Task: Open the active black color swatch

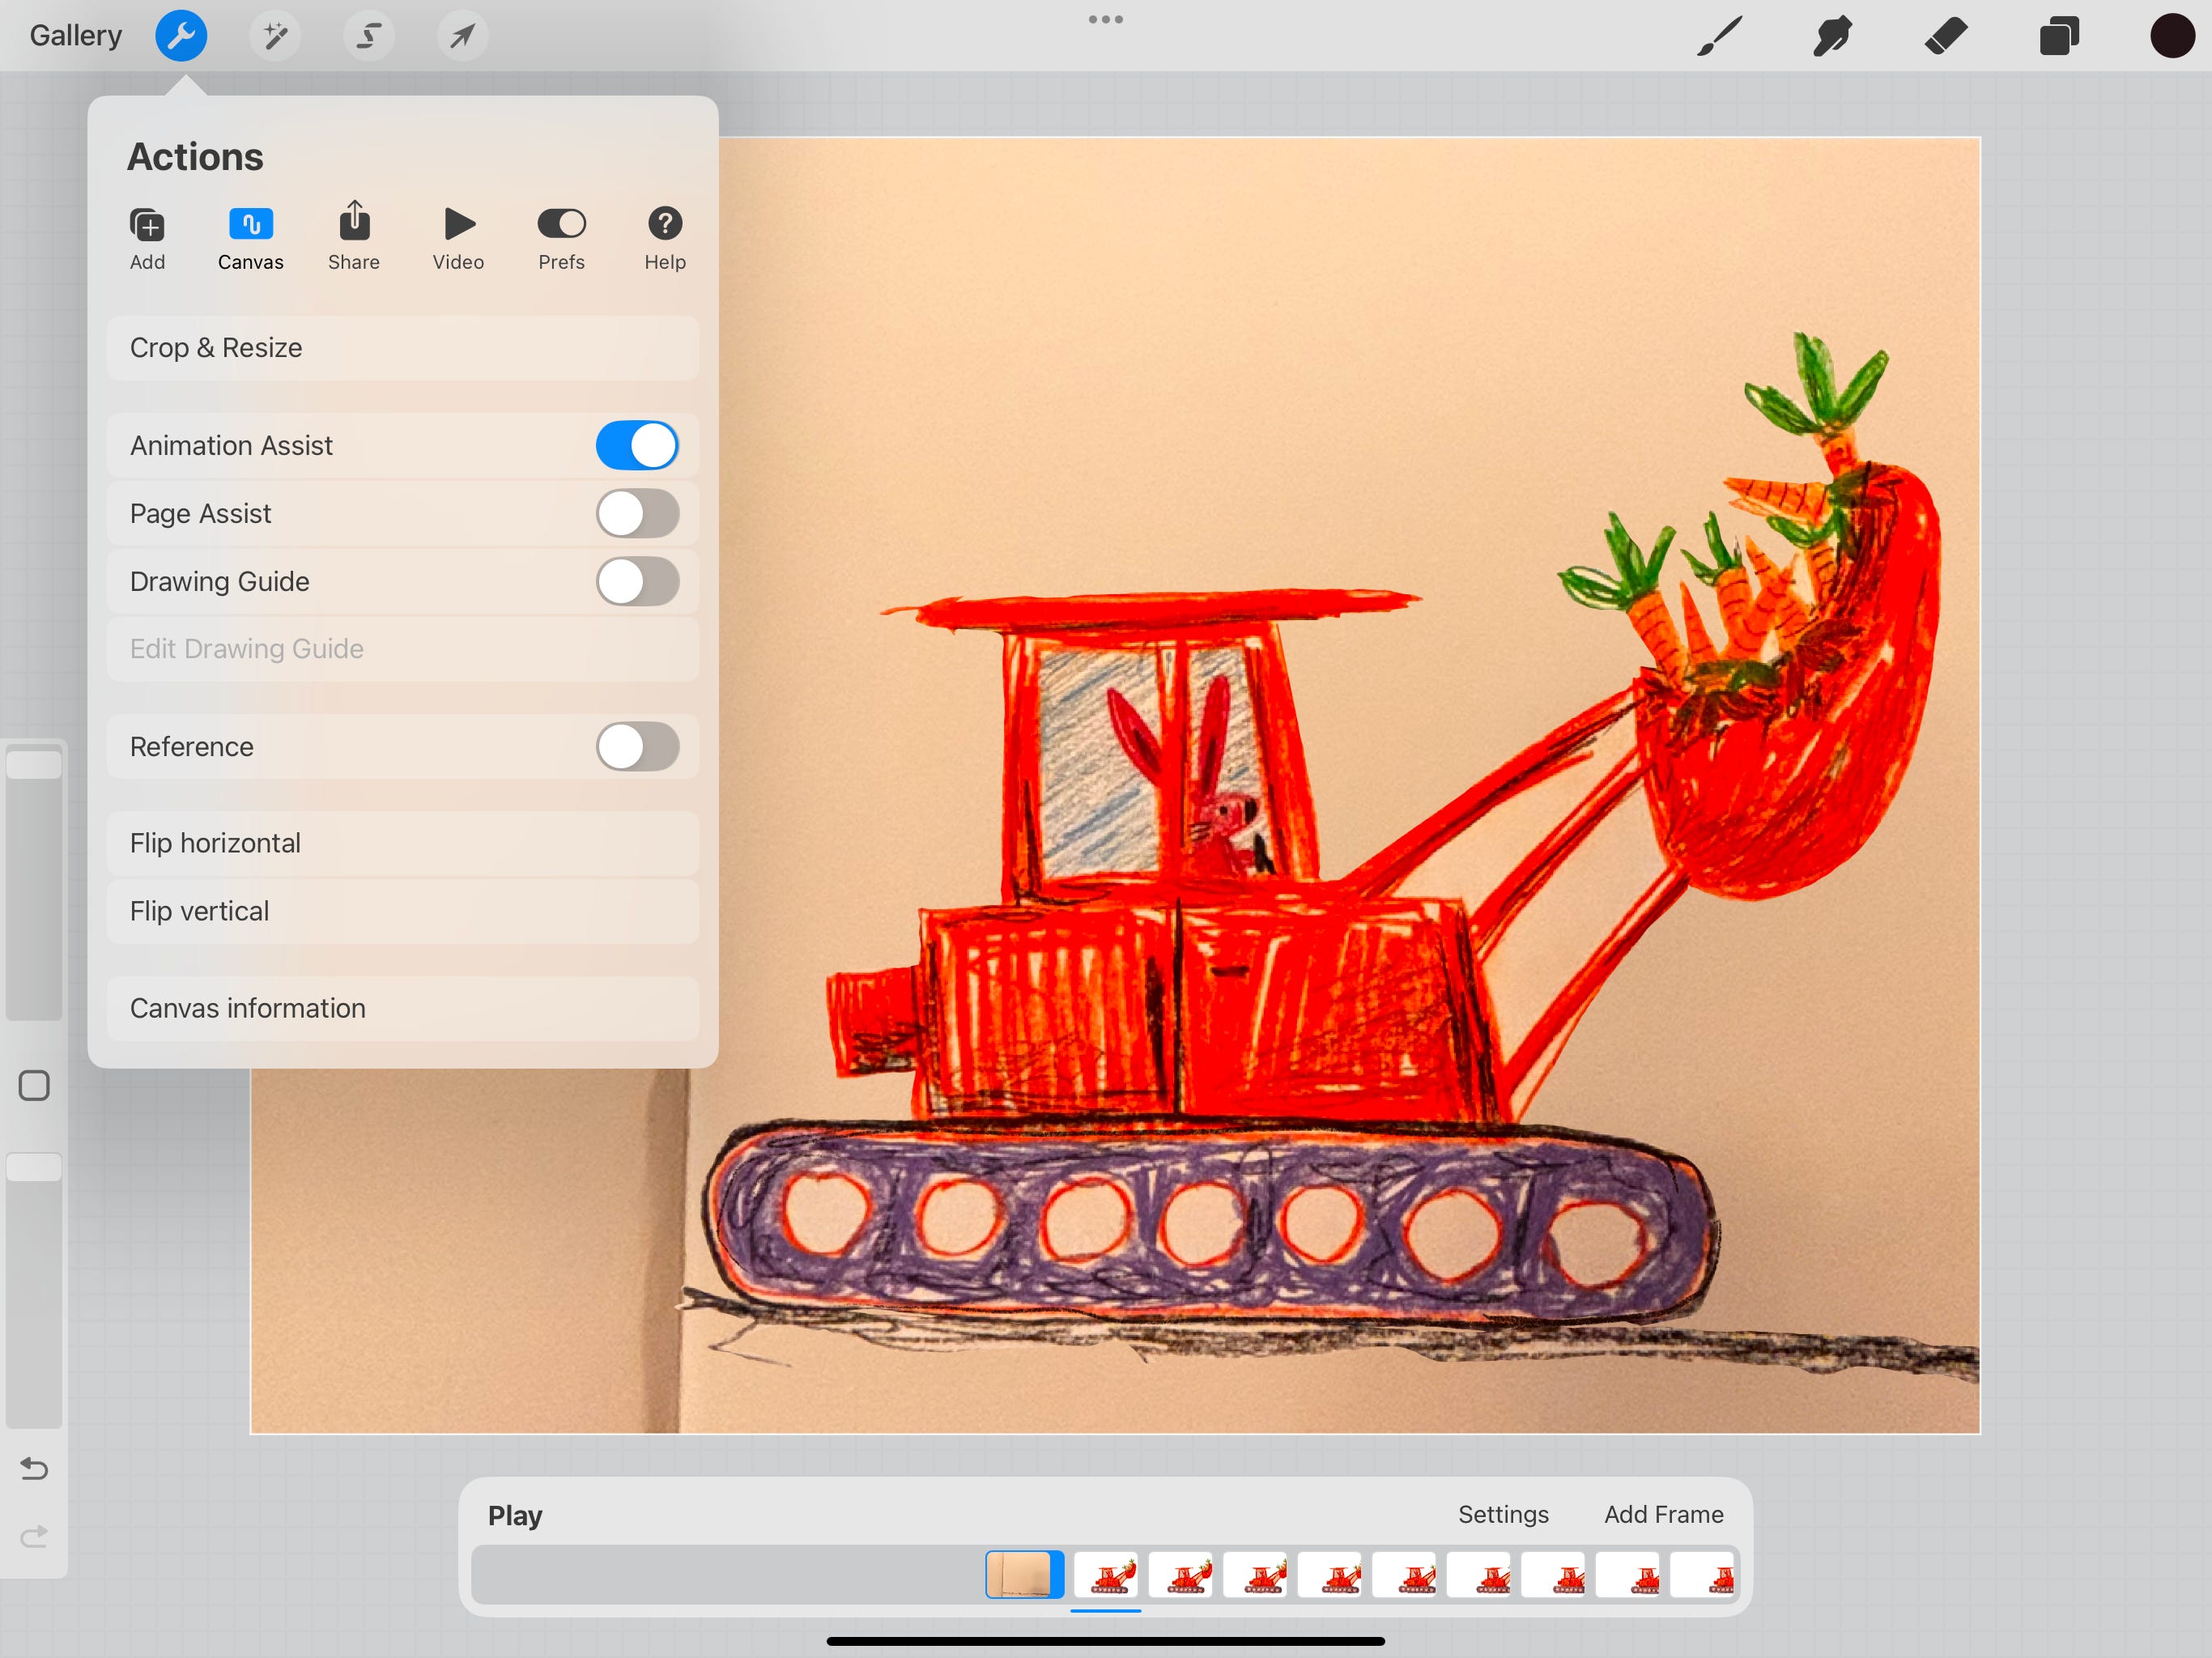Action: [x=2171, y=36]
